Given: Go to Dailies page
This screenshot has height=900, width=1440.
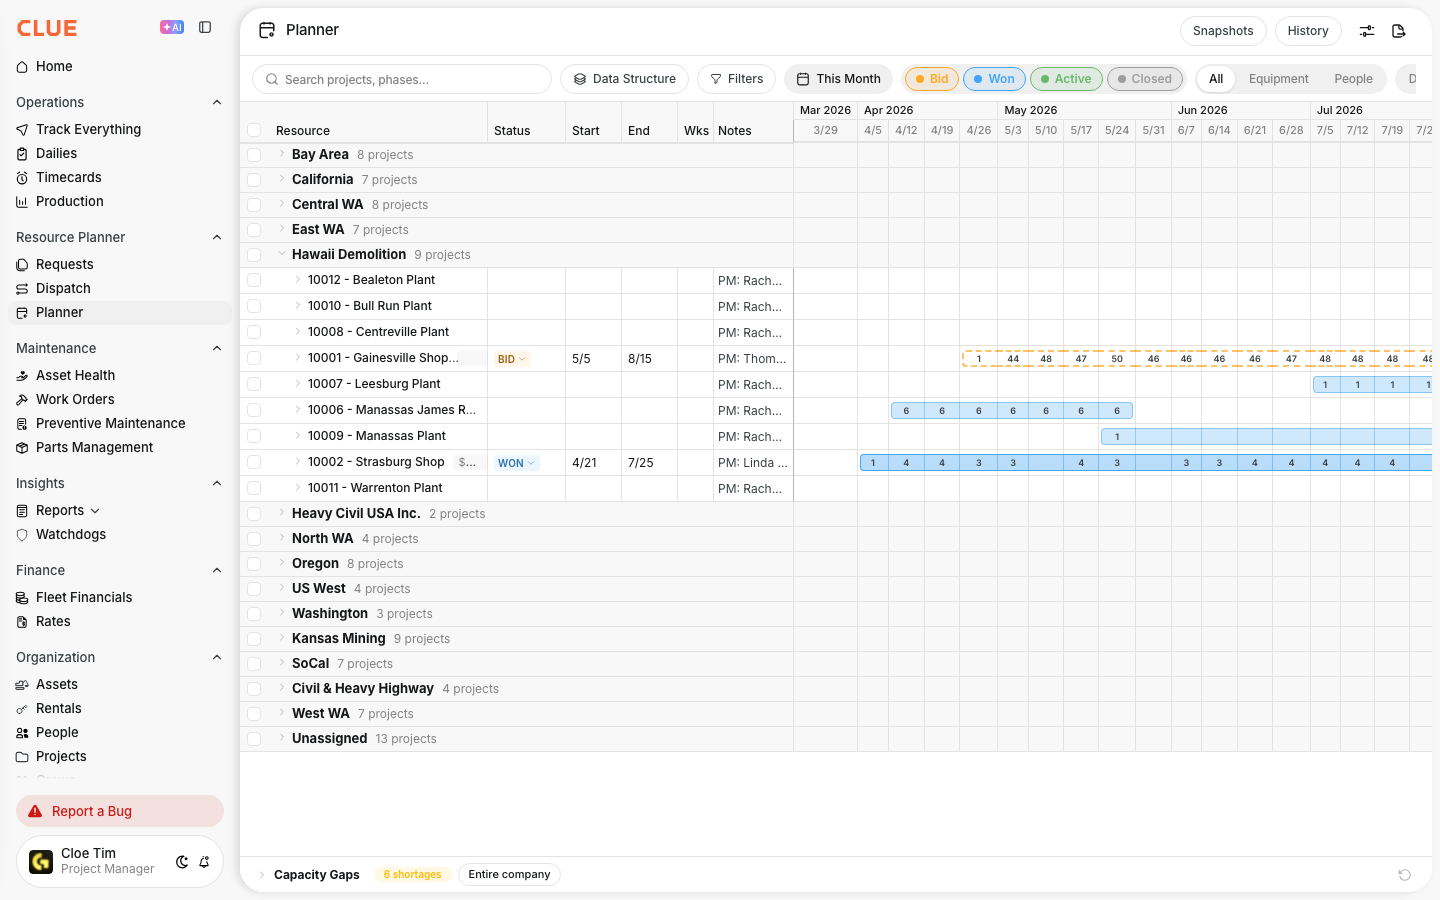Looking at the screenshot, I should click(x=56, y=153).
